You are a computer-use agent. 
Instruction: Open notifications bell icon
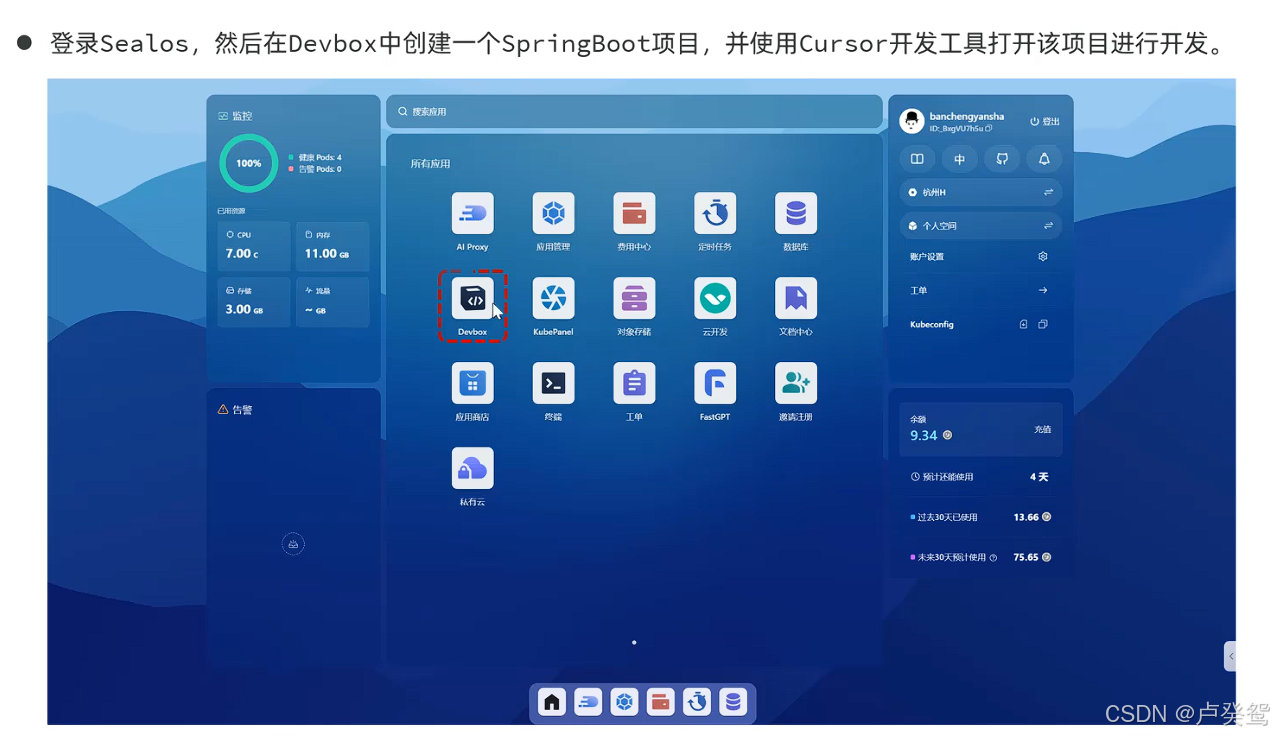(x=1044, y=159)
